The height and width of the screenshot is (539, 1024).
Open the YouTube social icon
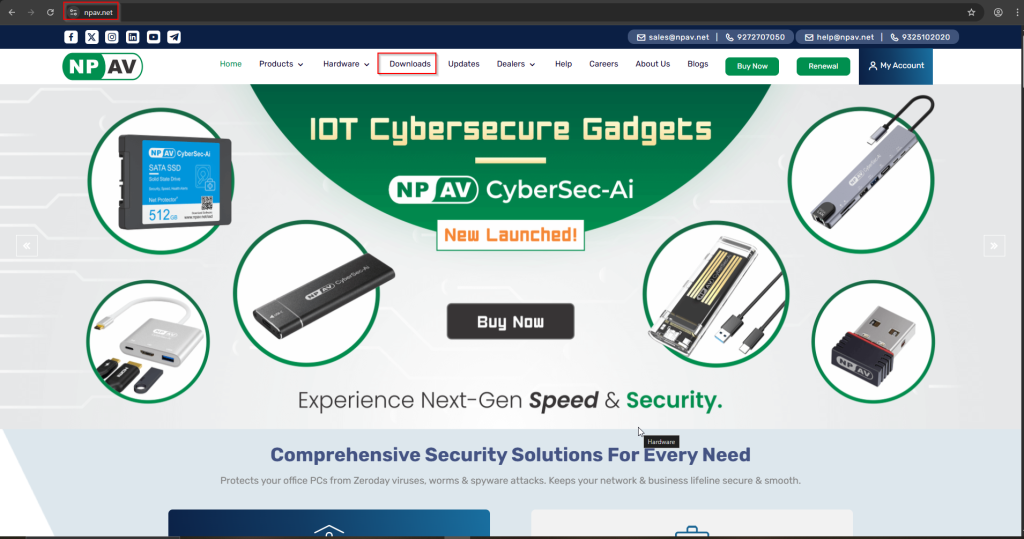click(153, 37)
